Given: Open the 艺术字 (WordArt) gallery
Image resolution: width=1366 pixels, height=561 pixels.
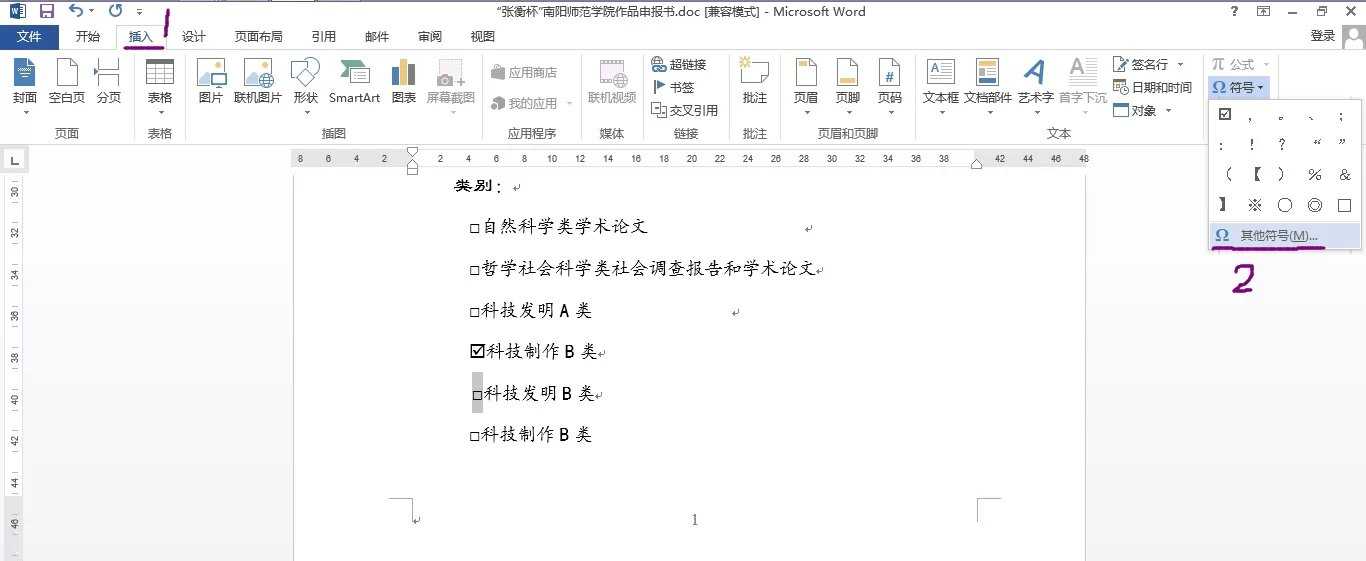Looking at the screenshot, I should point(1035,86).
